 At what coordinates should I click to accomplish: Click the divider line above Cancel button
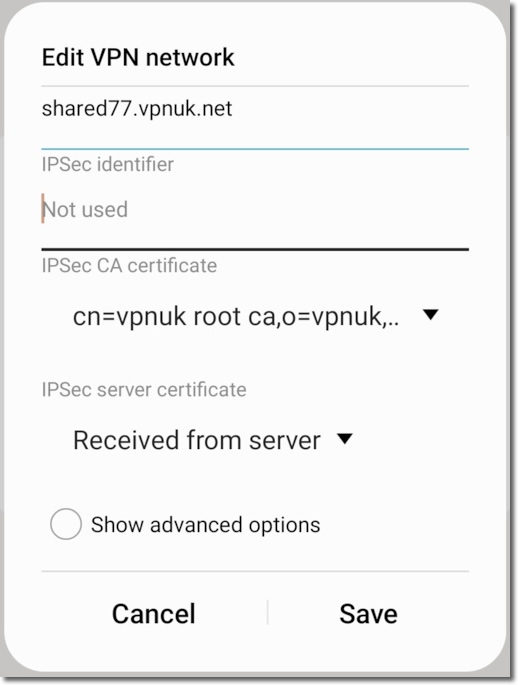click(x=255, y=571)
